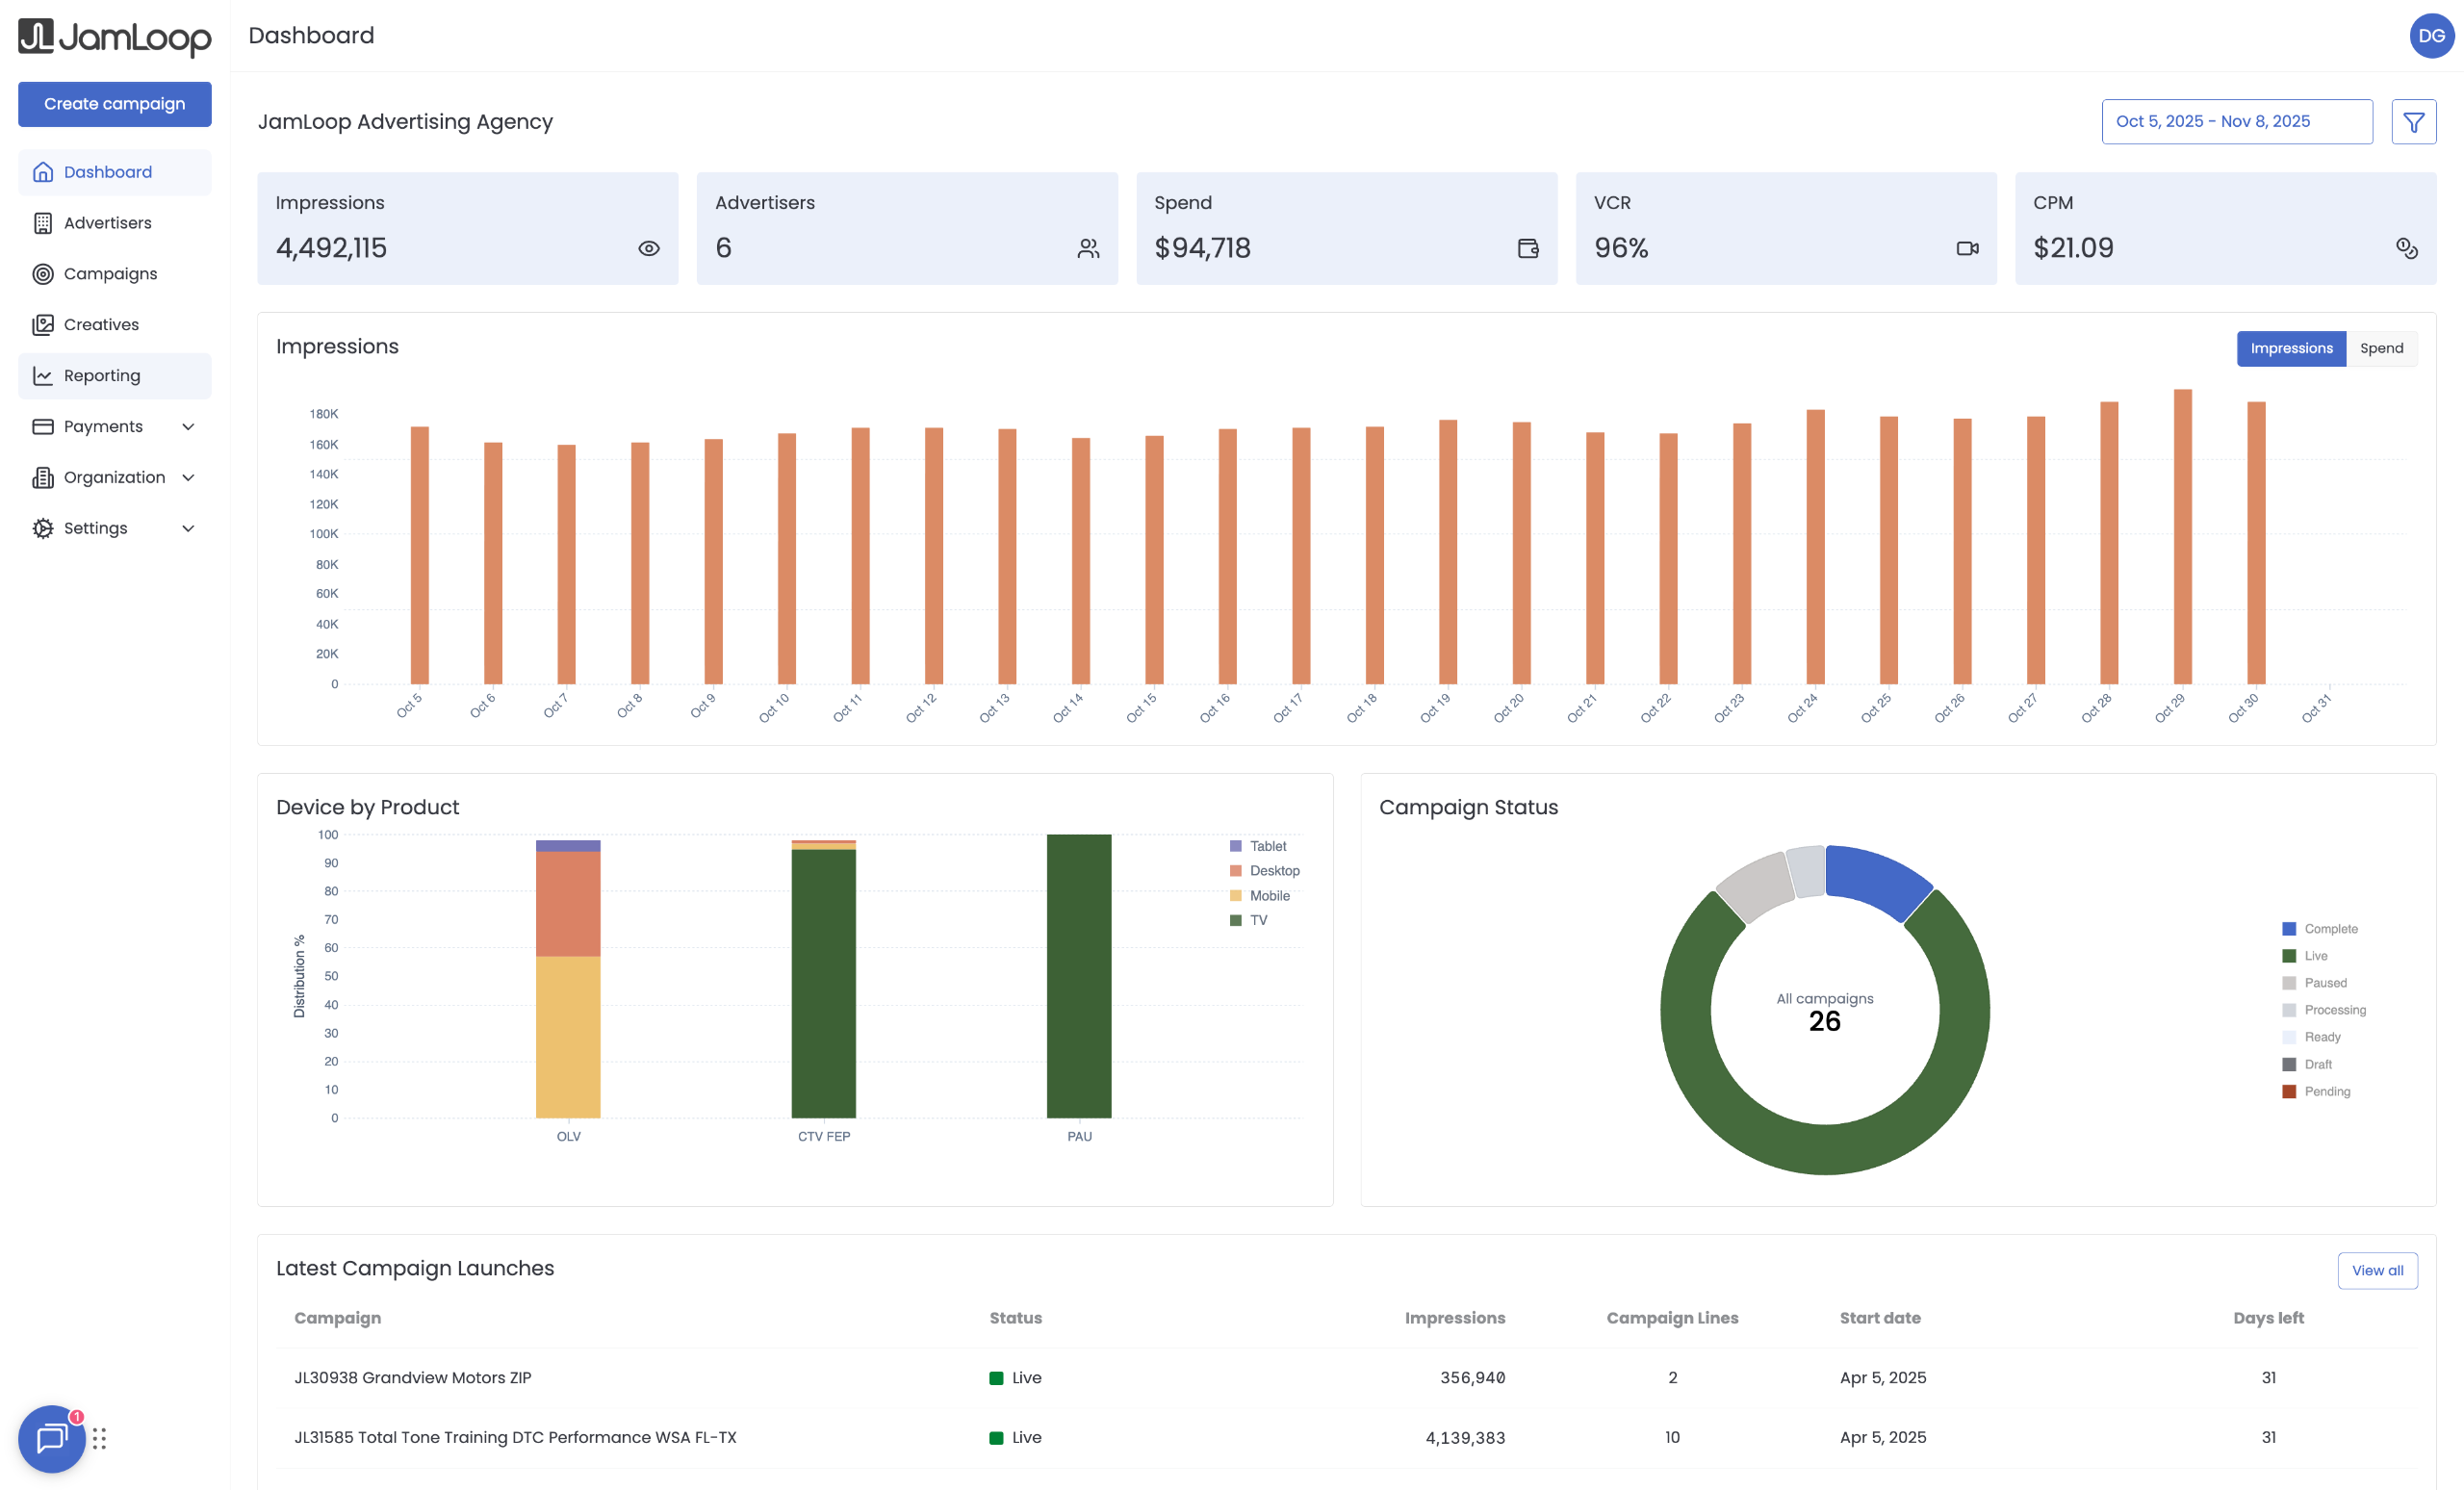
Task: Click View all campaign launches
Action: tap(2376, 1270)
